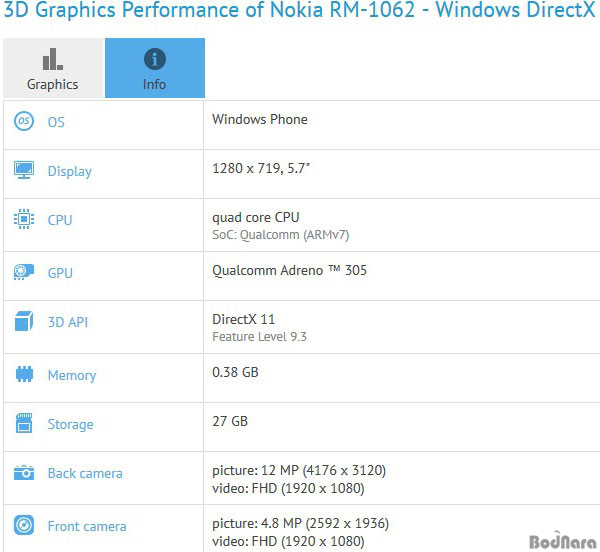Click the Memory RAM icon
This screenshot has height=552, width=600.
click(24, 374)
